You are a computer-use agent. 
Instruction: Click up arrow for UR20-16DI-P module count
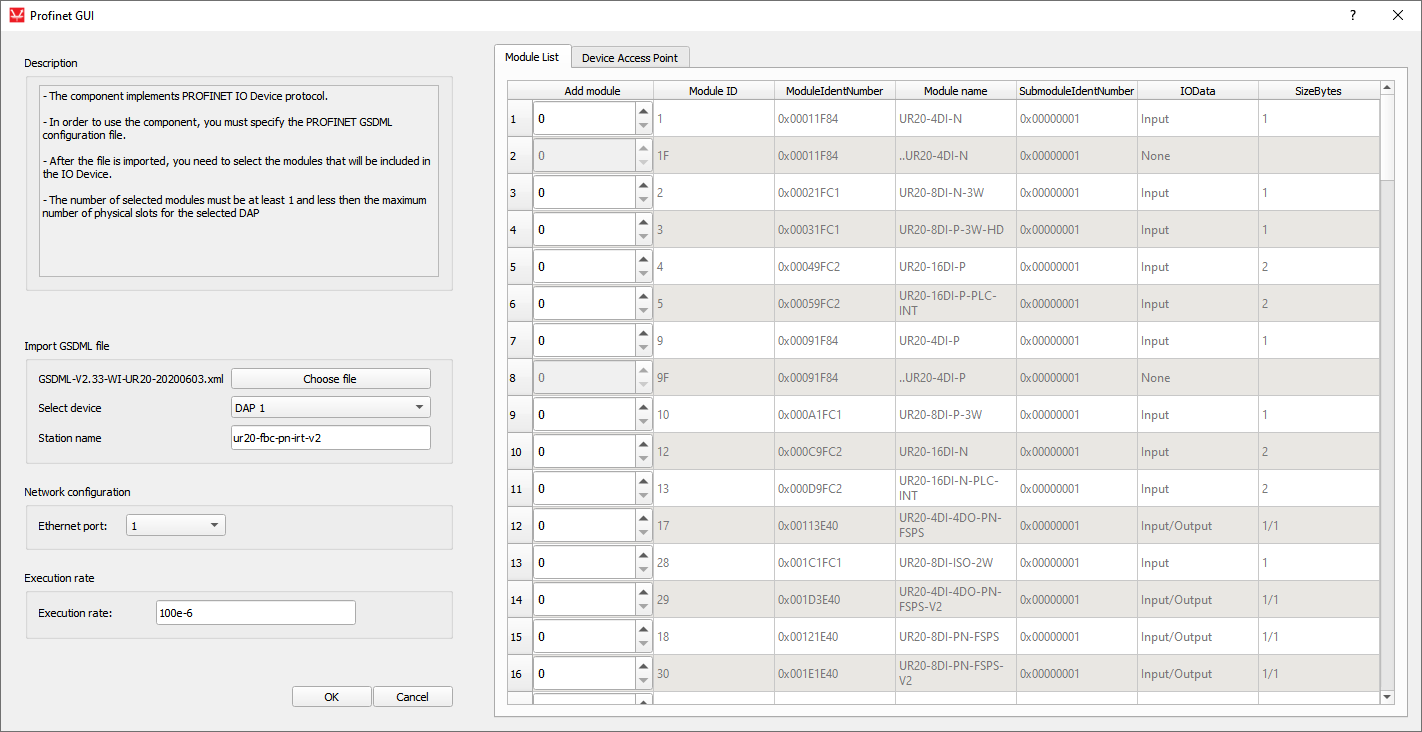tap(643, 258)
